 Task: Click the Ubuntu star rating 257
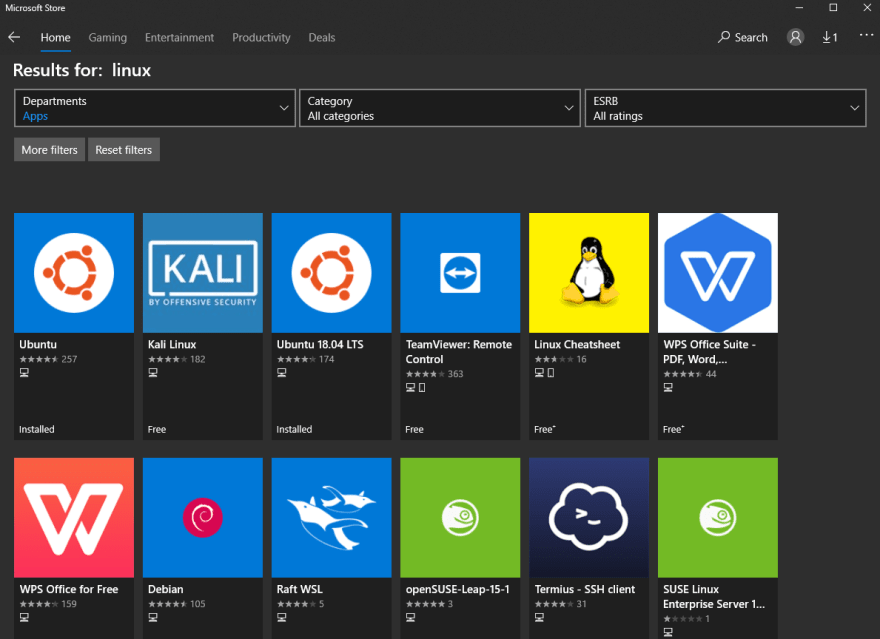(x=48, y=359)
